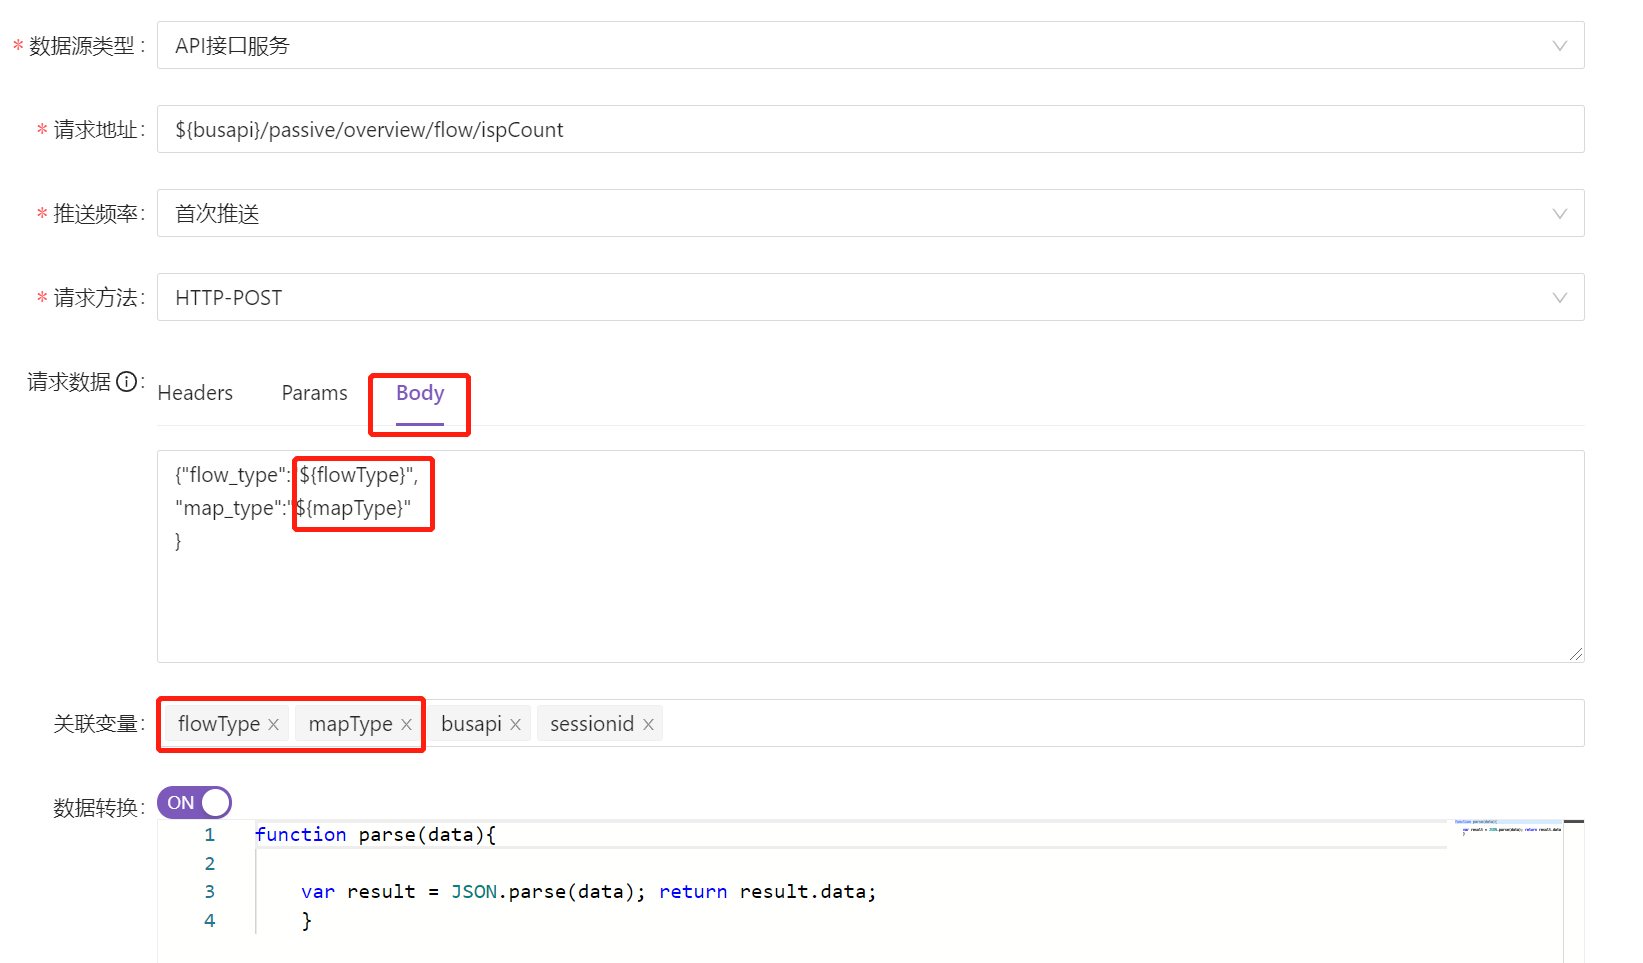This screenshot has height=963, width=1643.
Task: Click inside the request body textarea
Action: point(870,556)
